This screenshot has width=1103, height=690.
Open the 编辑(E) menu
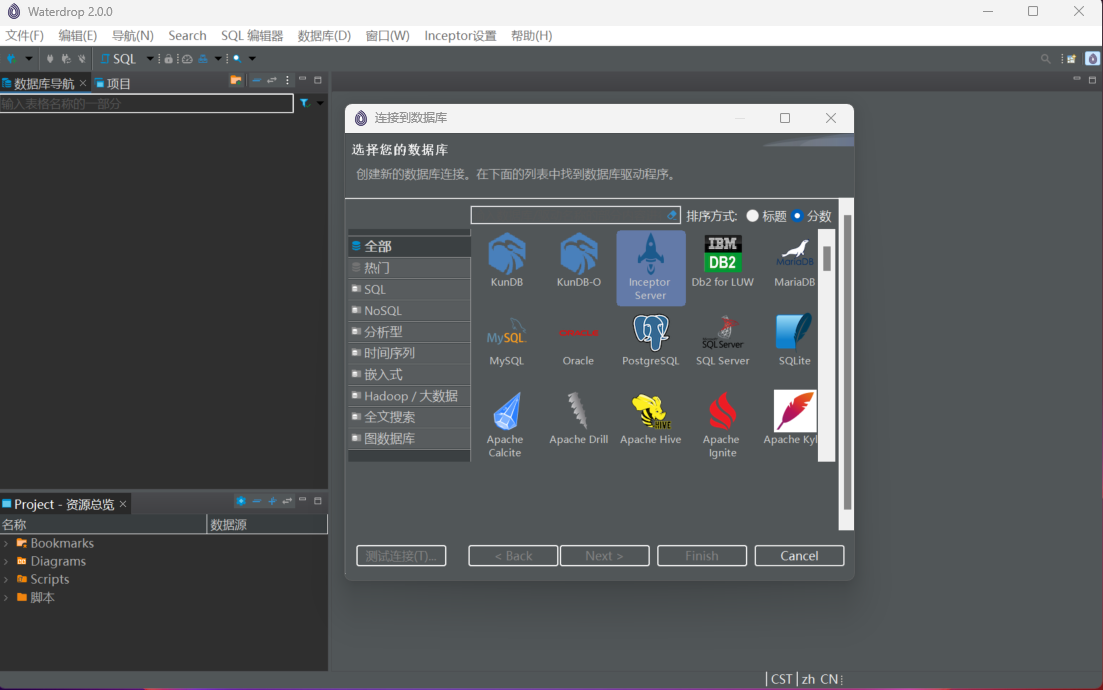pyautogui.click(x=77, y=36)
